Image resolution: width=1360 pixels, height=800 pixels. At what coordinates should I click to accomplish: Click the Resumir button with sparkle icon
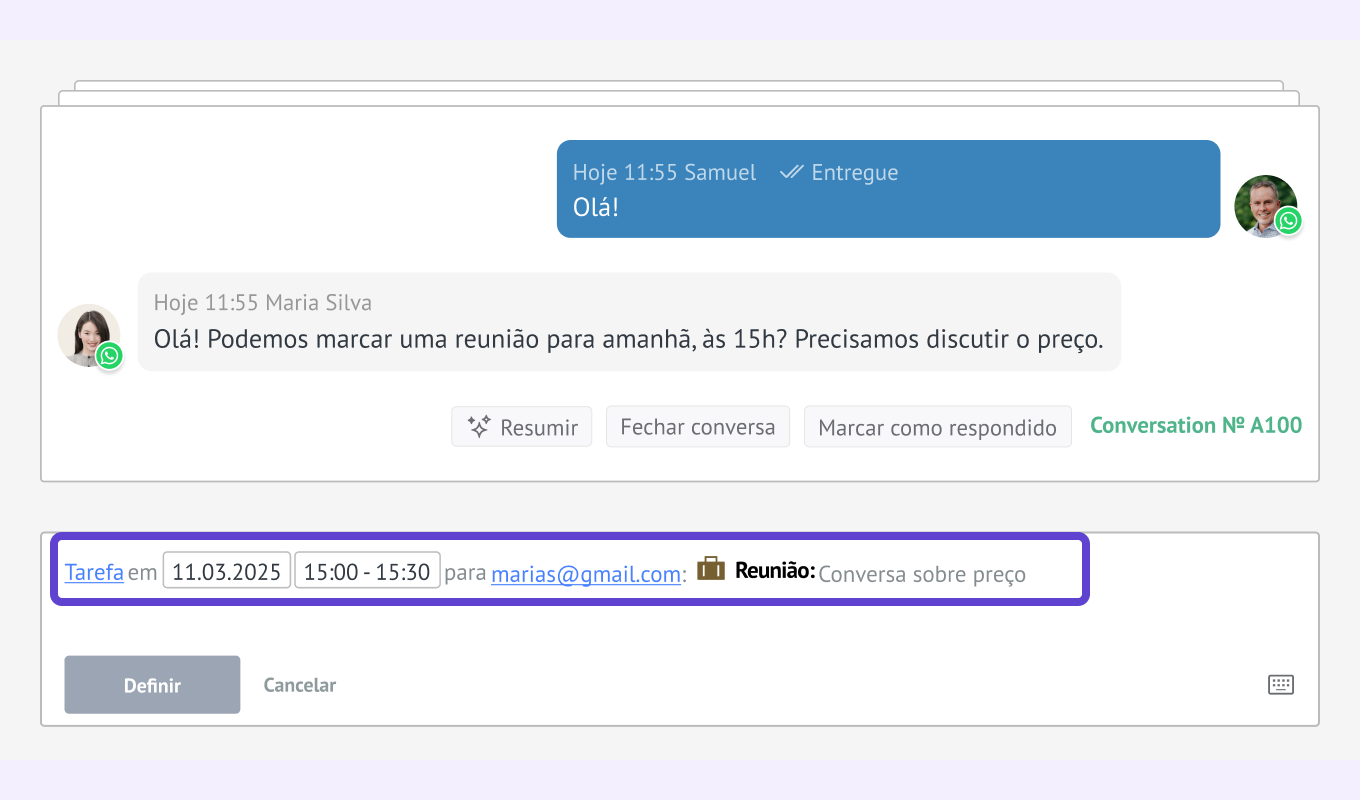pos(521,427)
